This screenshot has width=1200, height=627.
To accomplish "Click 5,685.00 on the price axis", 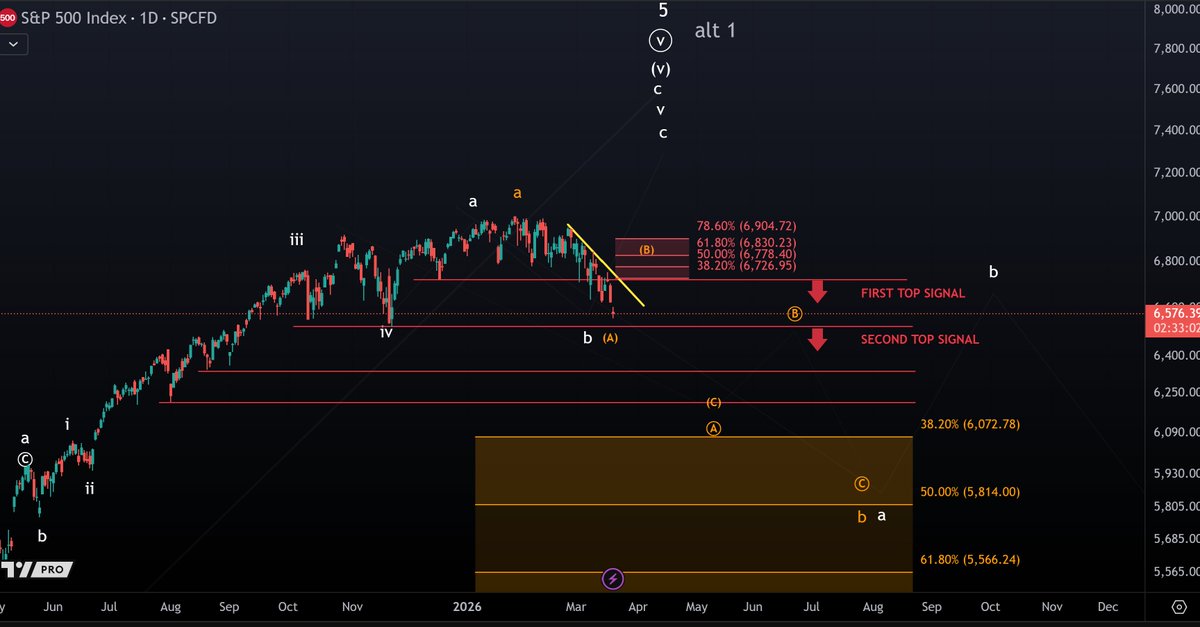I will tap(1177, 541).
